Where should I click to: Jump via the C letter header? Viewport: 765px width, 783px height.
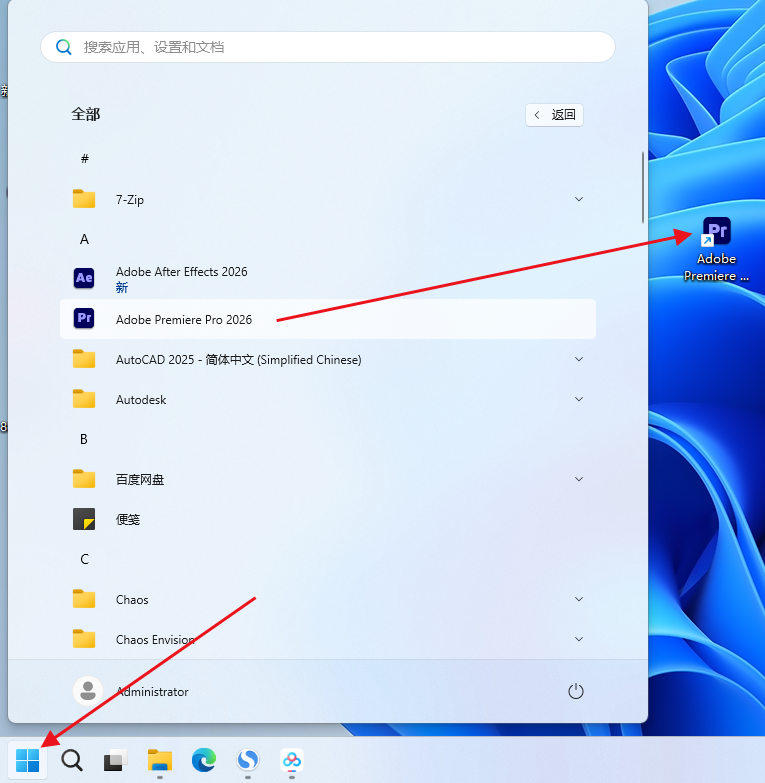[x=84, y=559]
